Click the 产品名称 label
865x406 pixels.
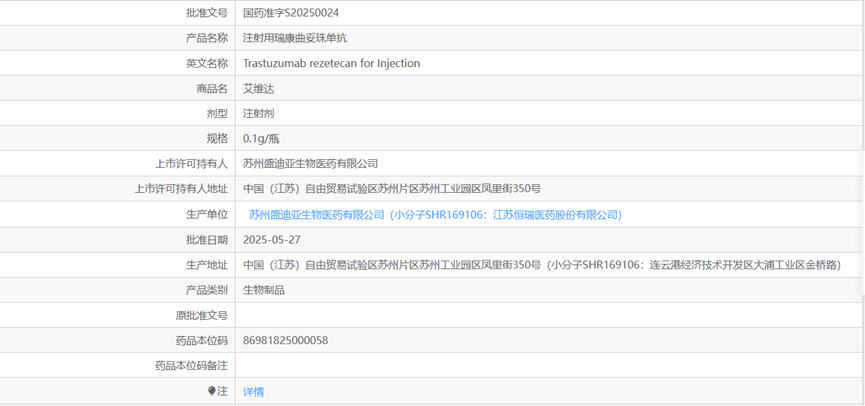(x=207, y=38)
